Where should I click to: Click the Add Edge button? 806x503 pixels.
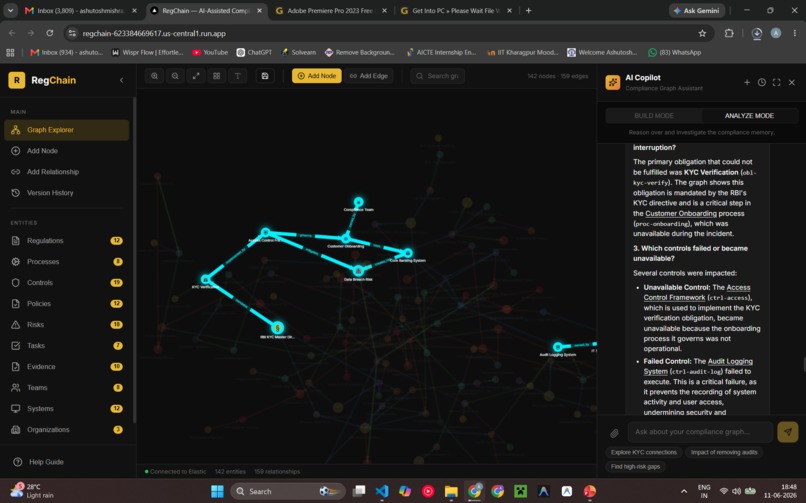[369, 76]
